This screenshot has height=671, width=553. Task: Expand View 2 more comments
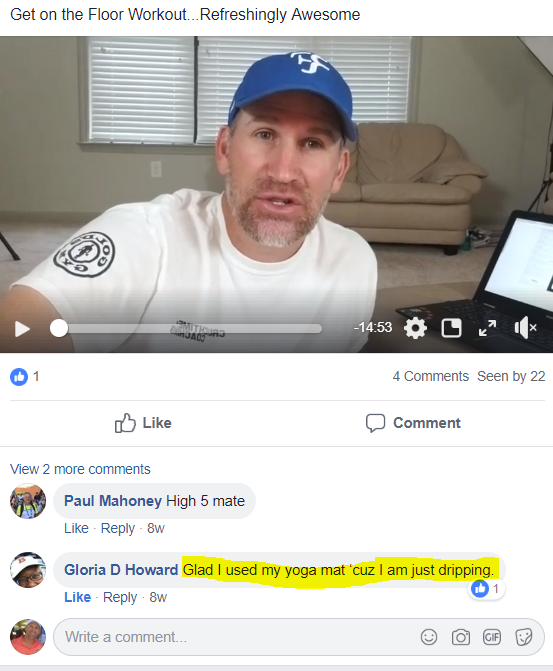click(x=80, y=469)
